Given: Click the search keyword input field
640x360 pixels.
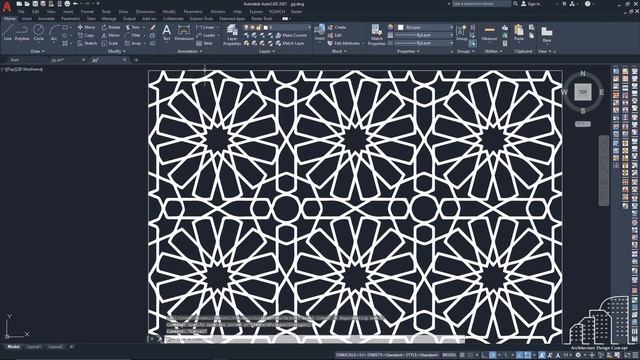Looking at the screenshot, I should [x=481, y=4].
